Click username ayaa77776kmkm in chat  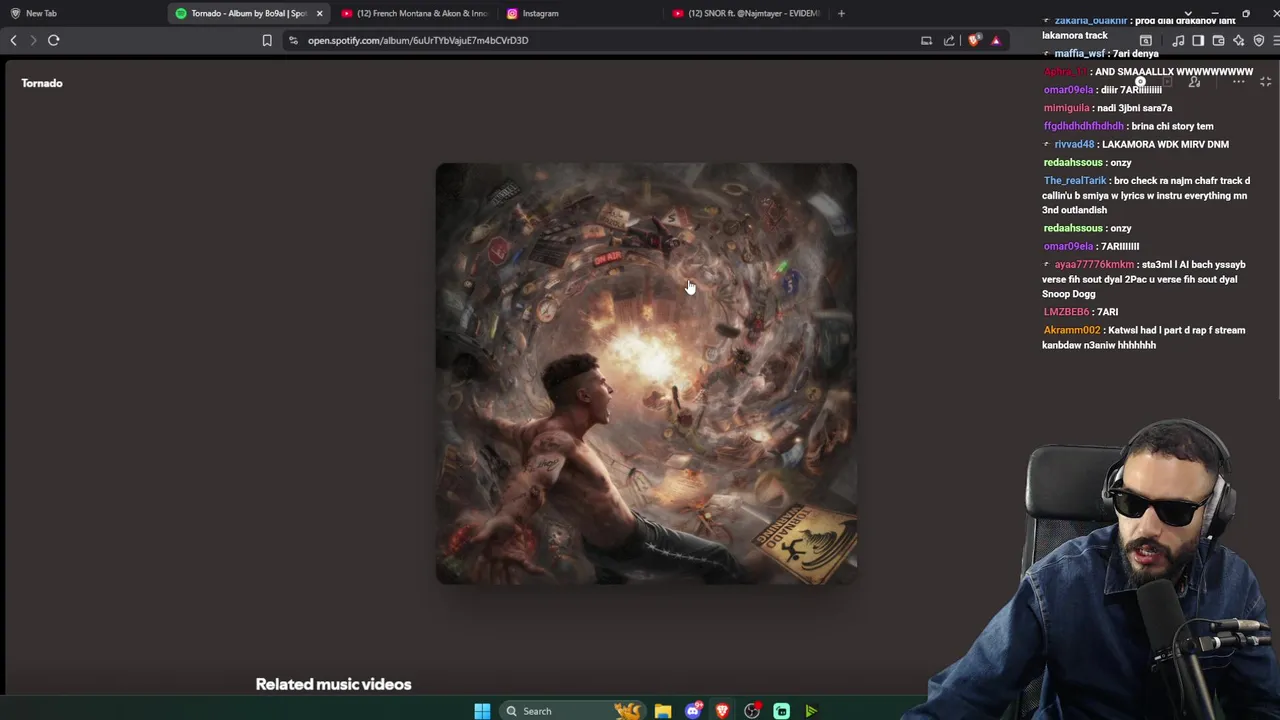pos(1094,265)
